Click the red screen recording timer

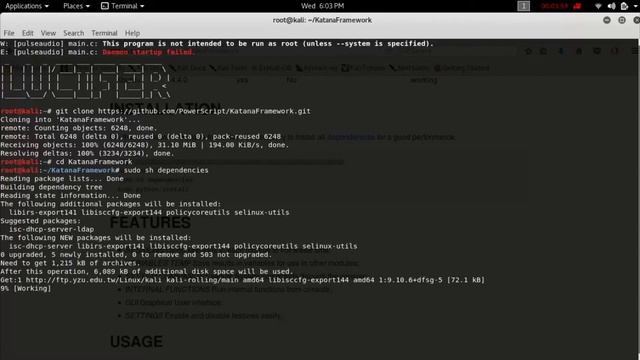(x=554, y=6)
